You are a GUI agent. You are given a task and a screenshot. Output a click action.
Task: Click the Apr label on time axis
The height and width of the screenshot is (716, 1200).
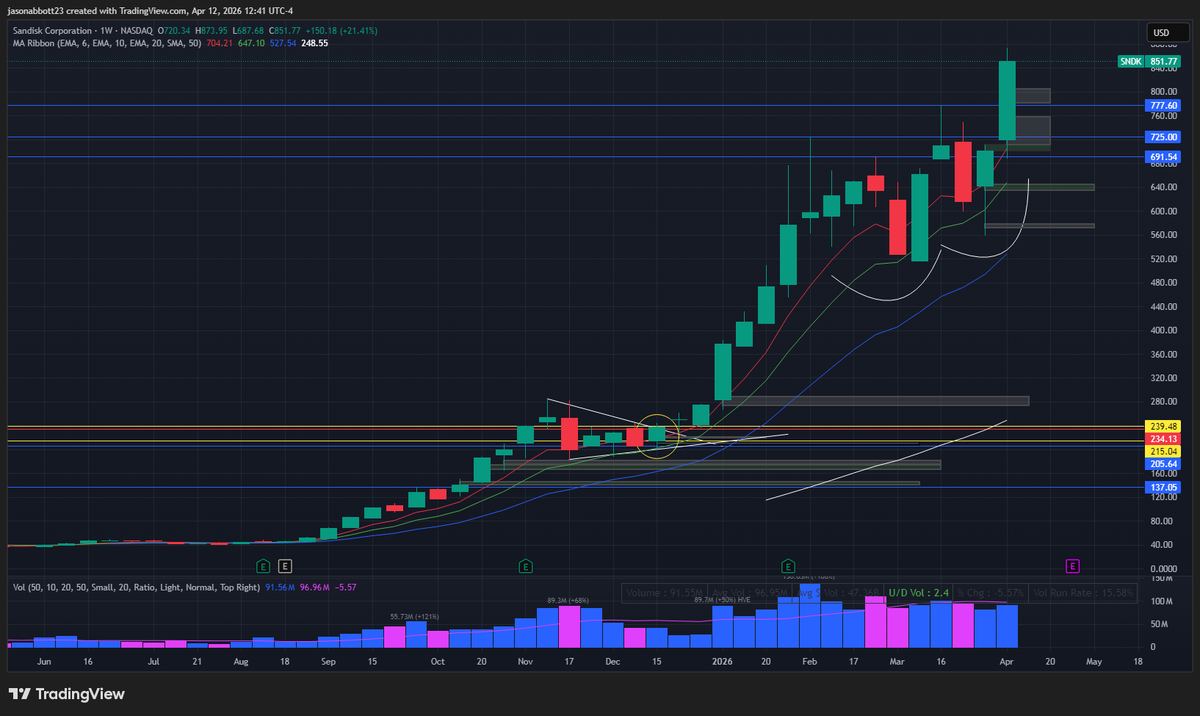(x=1006, y=661)
